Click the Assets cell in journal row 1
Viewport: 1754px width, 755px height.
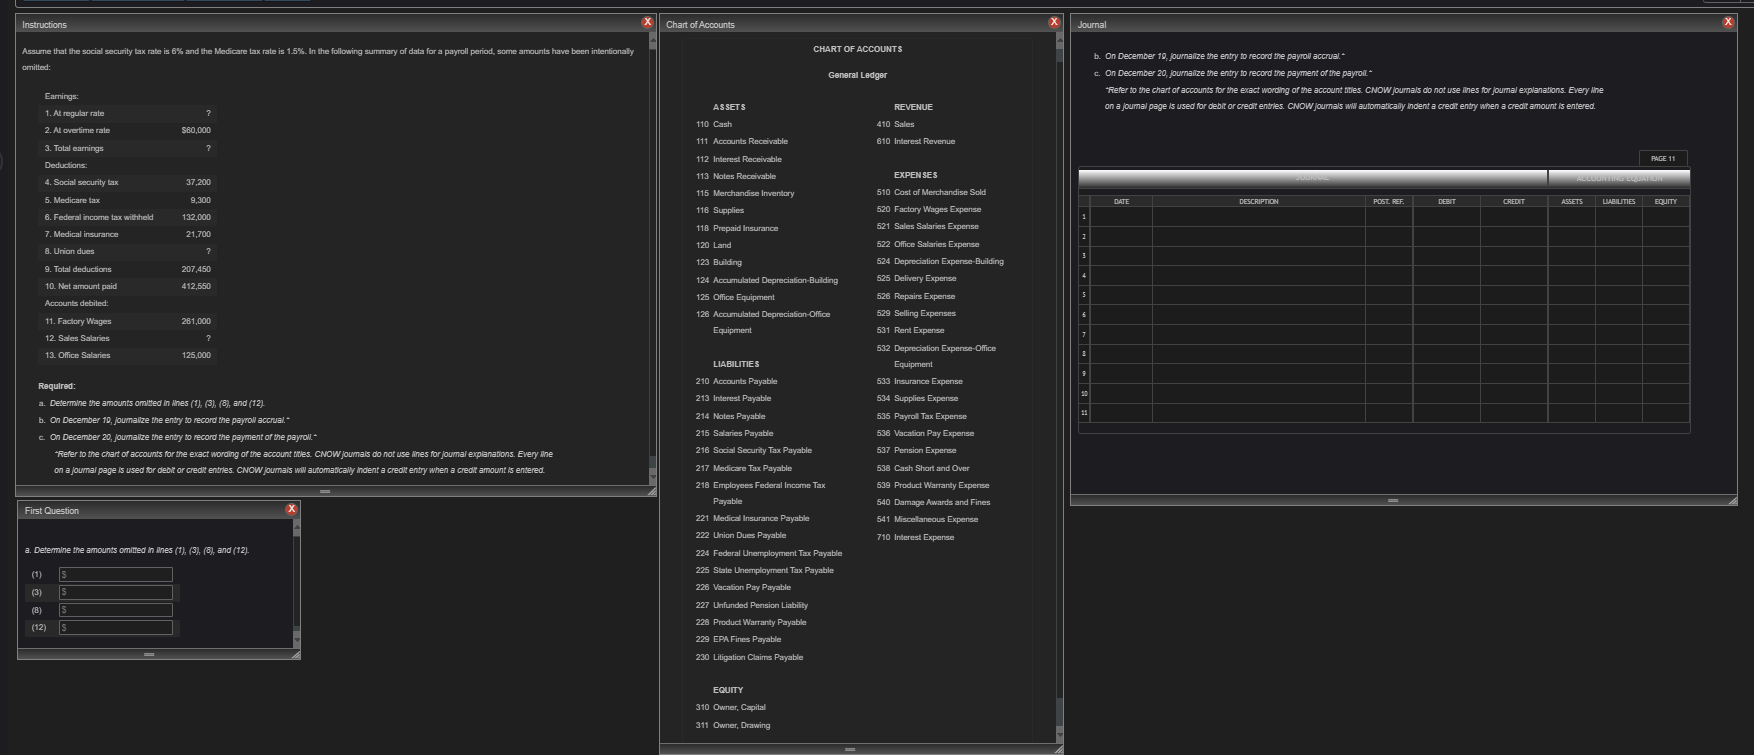pyautogui.click(x=1572, y=217)
